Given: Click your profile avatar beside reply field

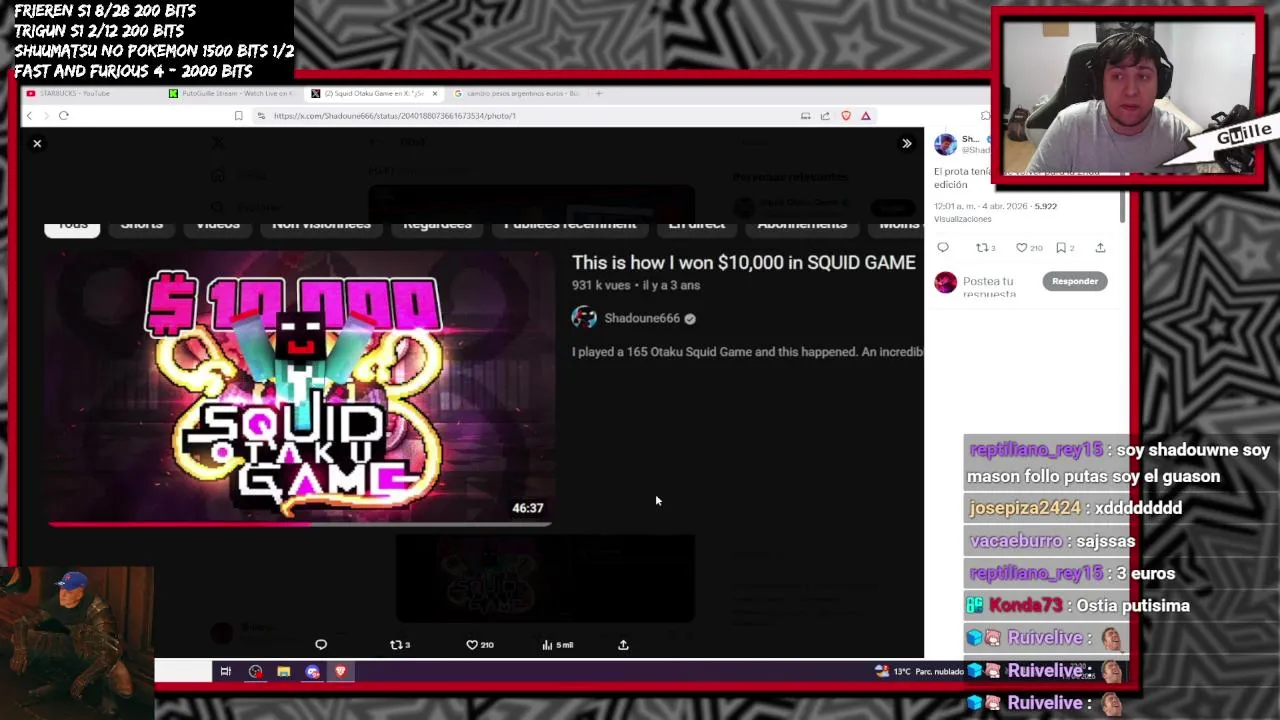Looking at the screenshot, I should 945,282.
